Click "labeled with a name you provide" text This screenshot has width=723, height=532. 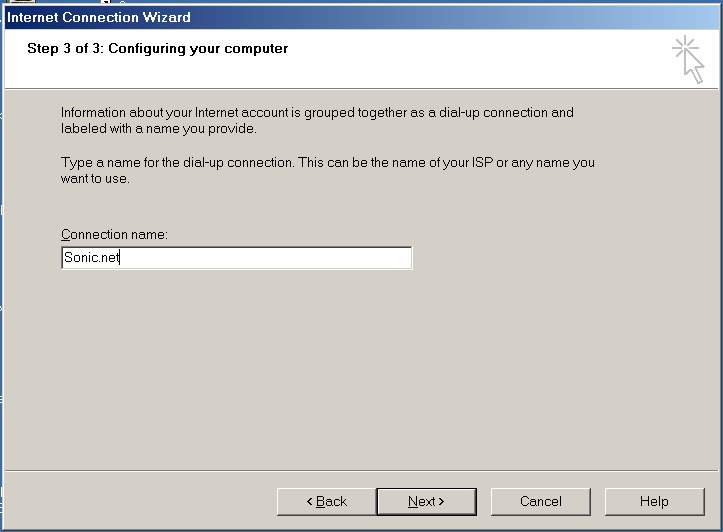[x=158, y=129]
